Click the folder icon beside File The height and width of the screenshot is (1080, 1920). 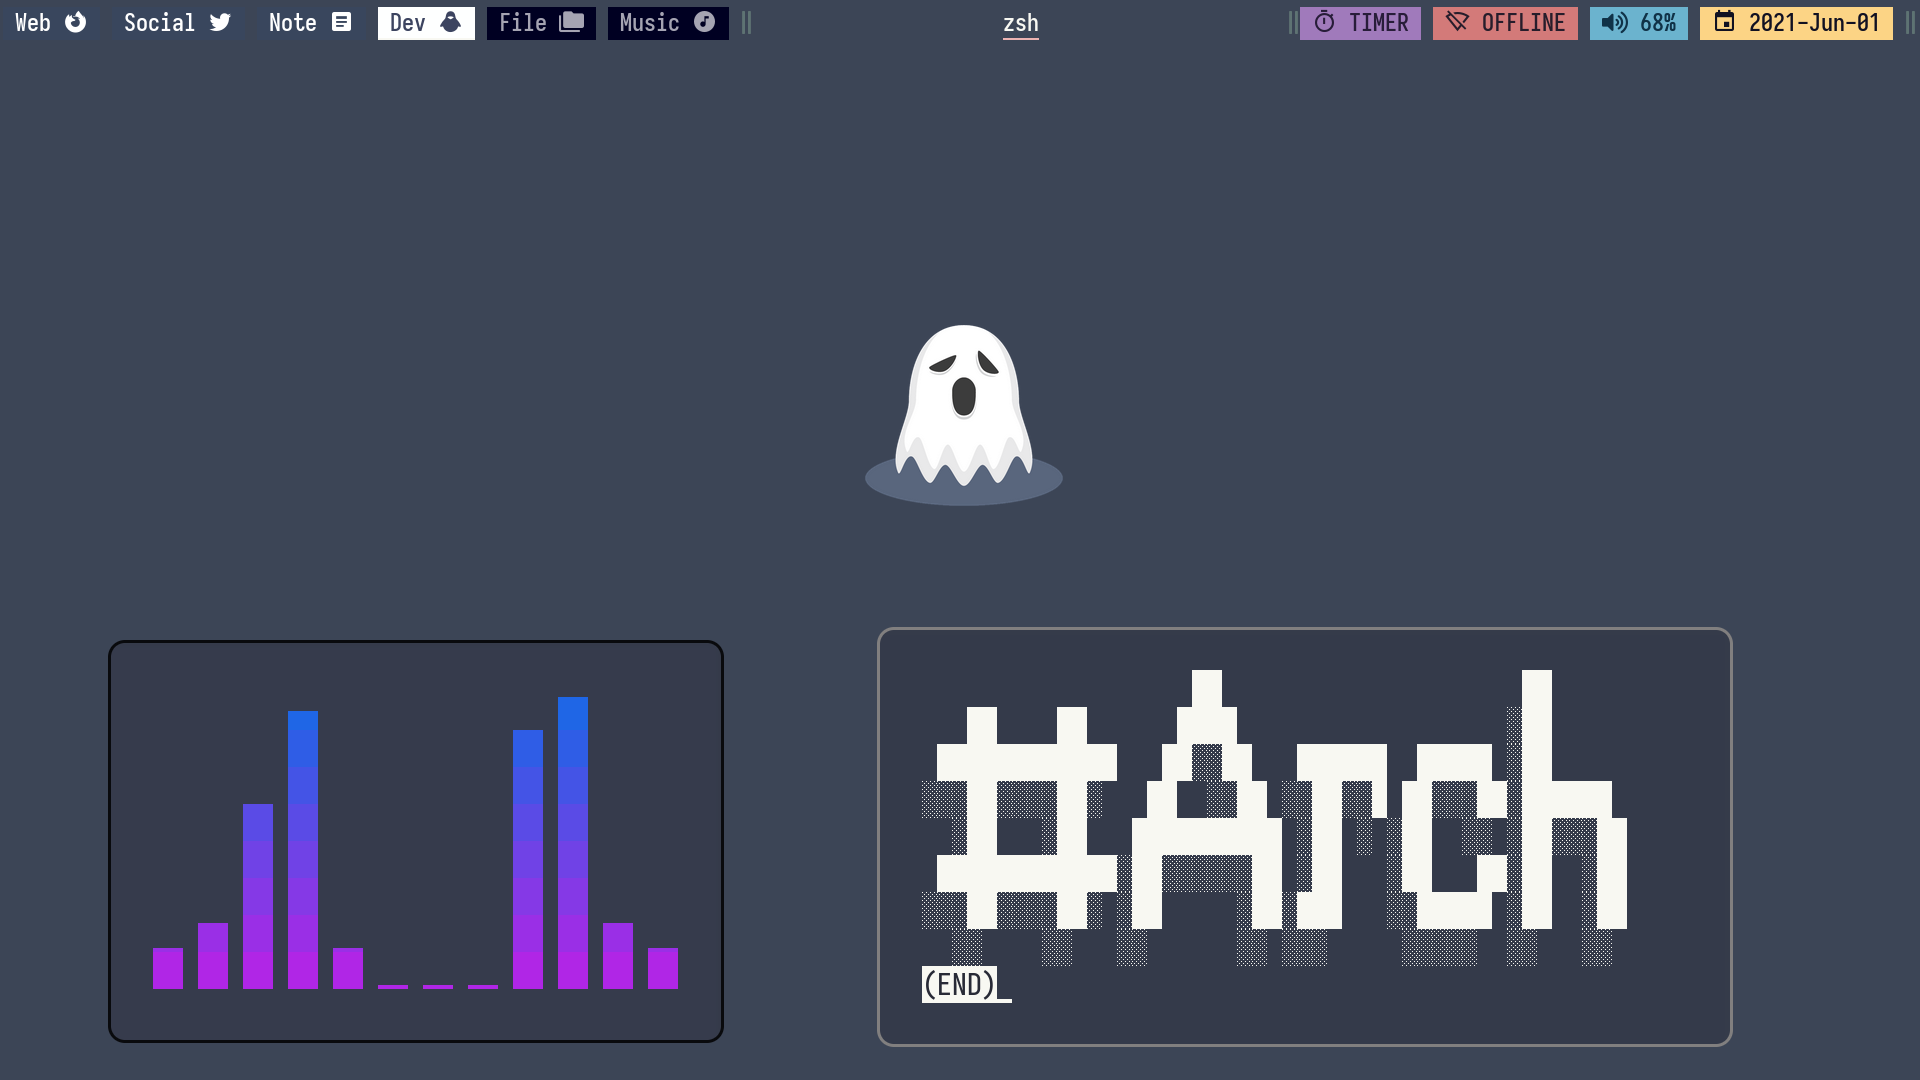(572, 22)
